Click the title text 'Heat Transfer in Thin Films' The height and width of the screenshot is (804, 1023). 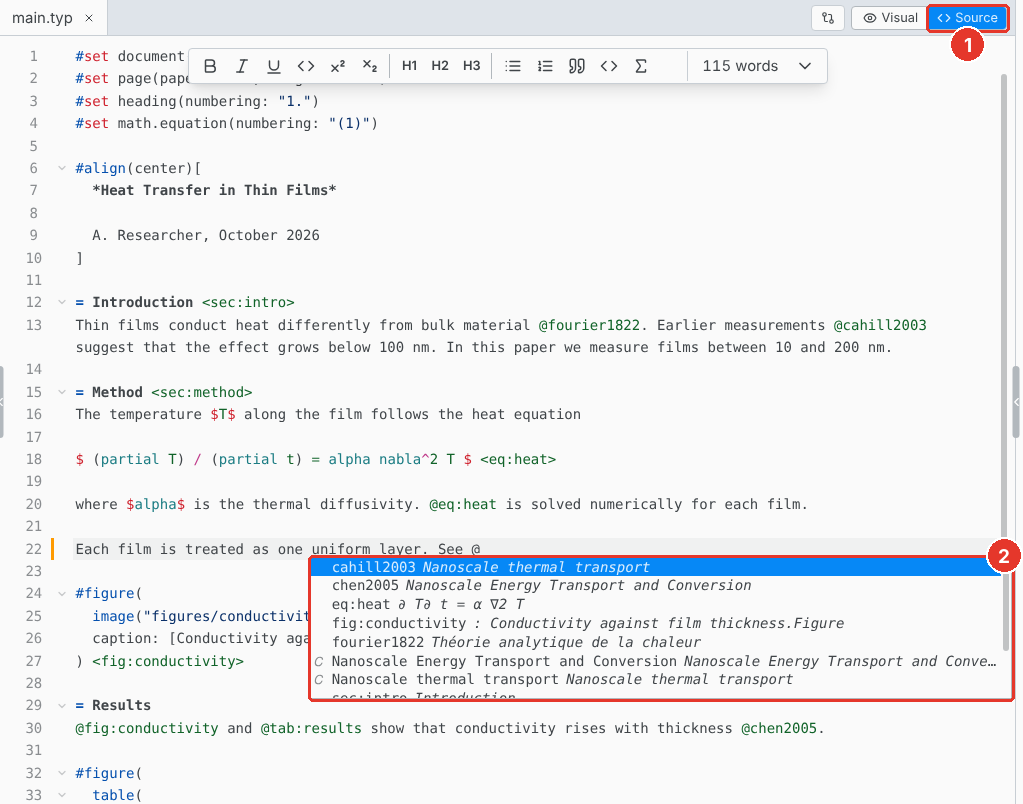point(214,191)
